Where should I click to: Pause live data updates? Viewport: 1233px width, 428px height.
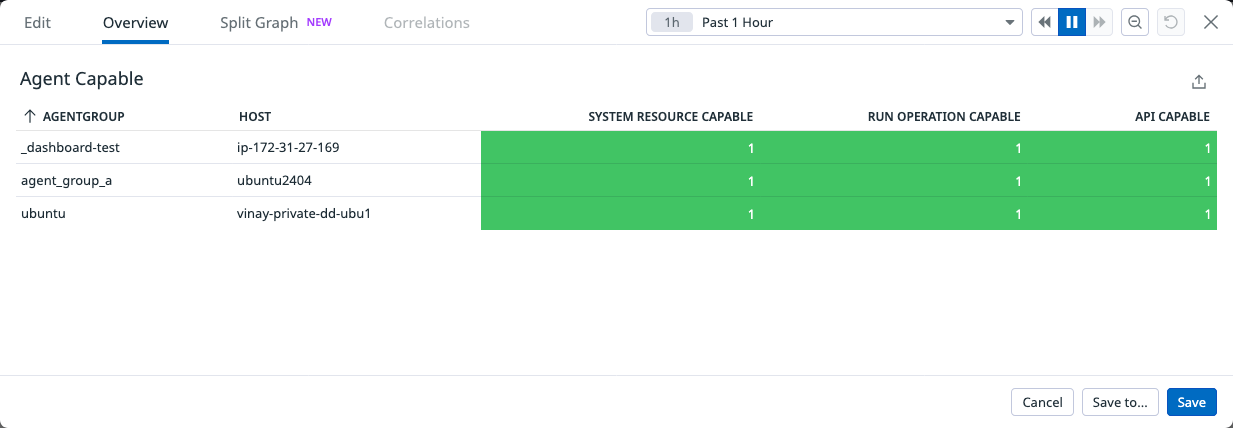[x=1072, y=22]
